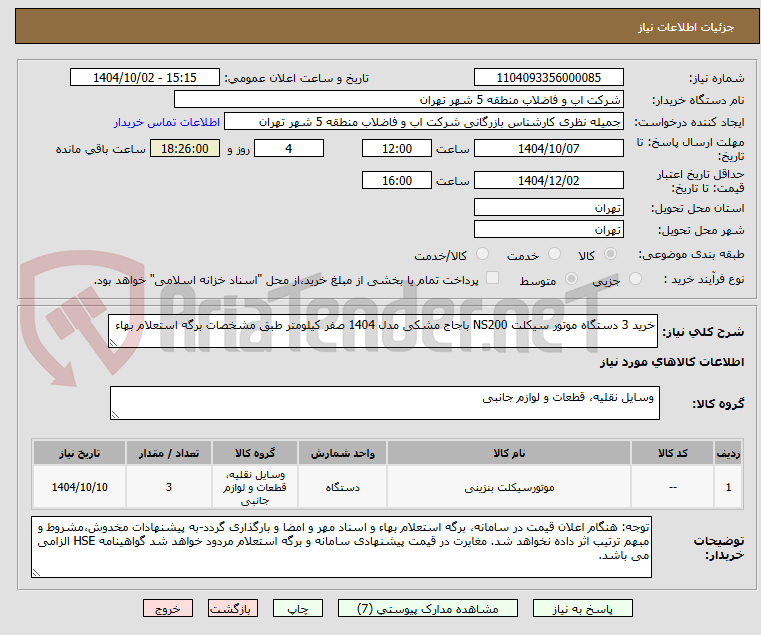Click the جزئیات اطلاعات نیاز page title
The image size is (761, 635).
point(686,27)
